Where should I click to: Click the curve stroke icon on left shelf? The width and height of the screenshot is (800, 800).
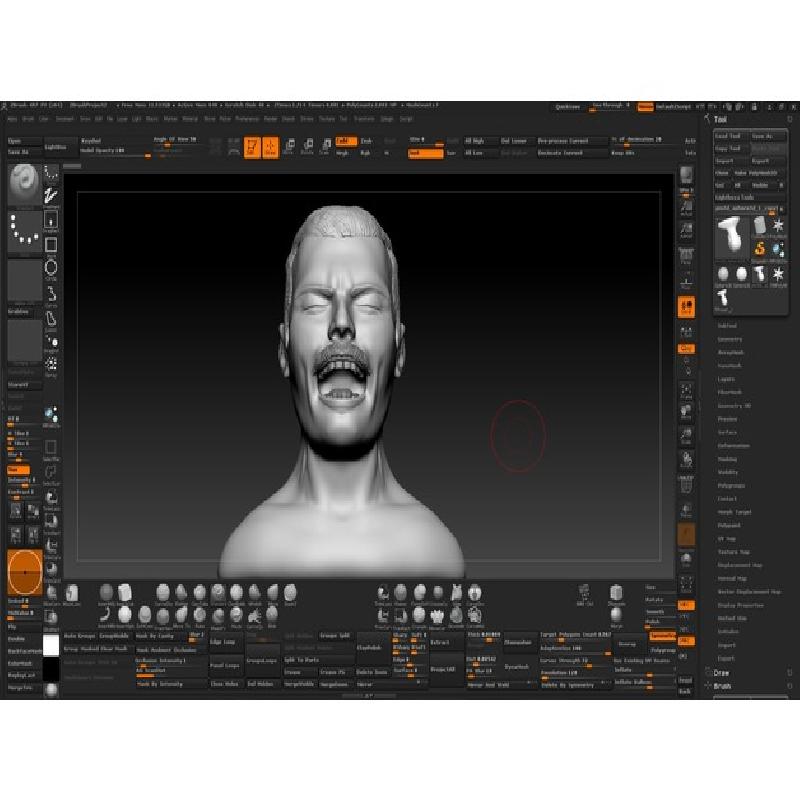click(x=51, y=294)
